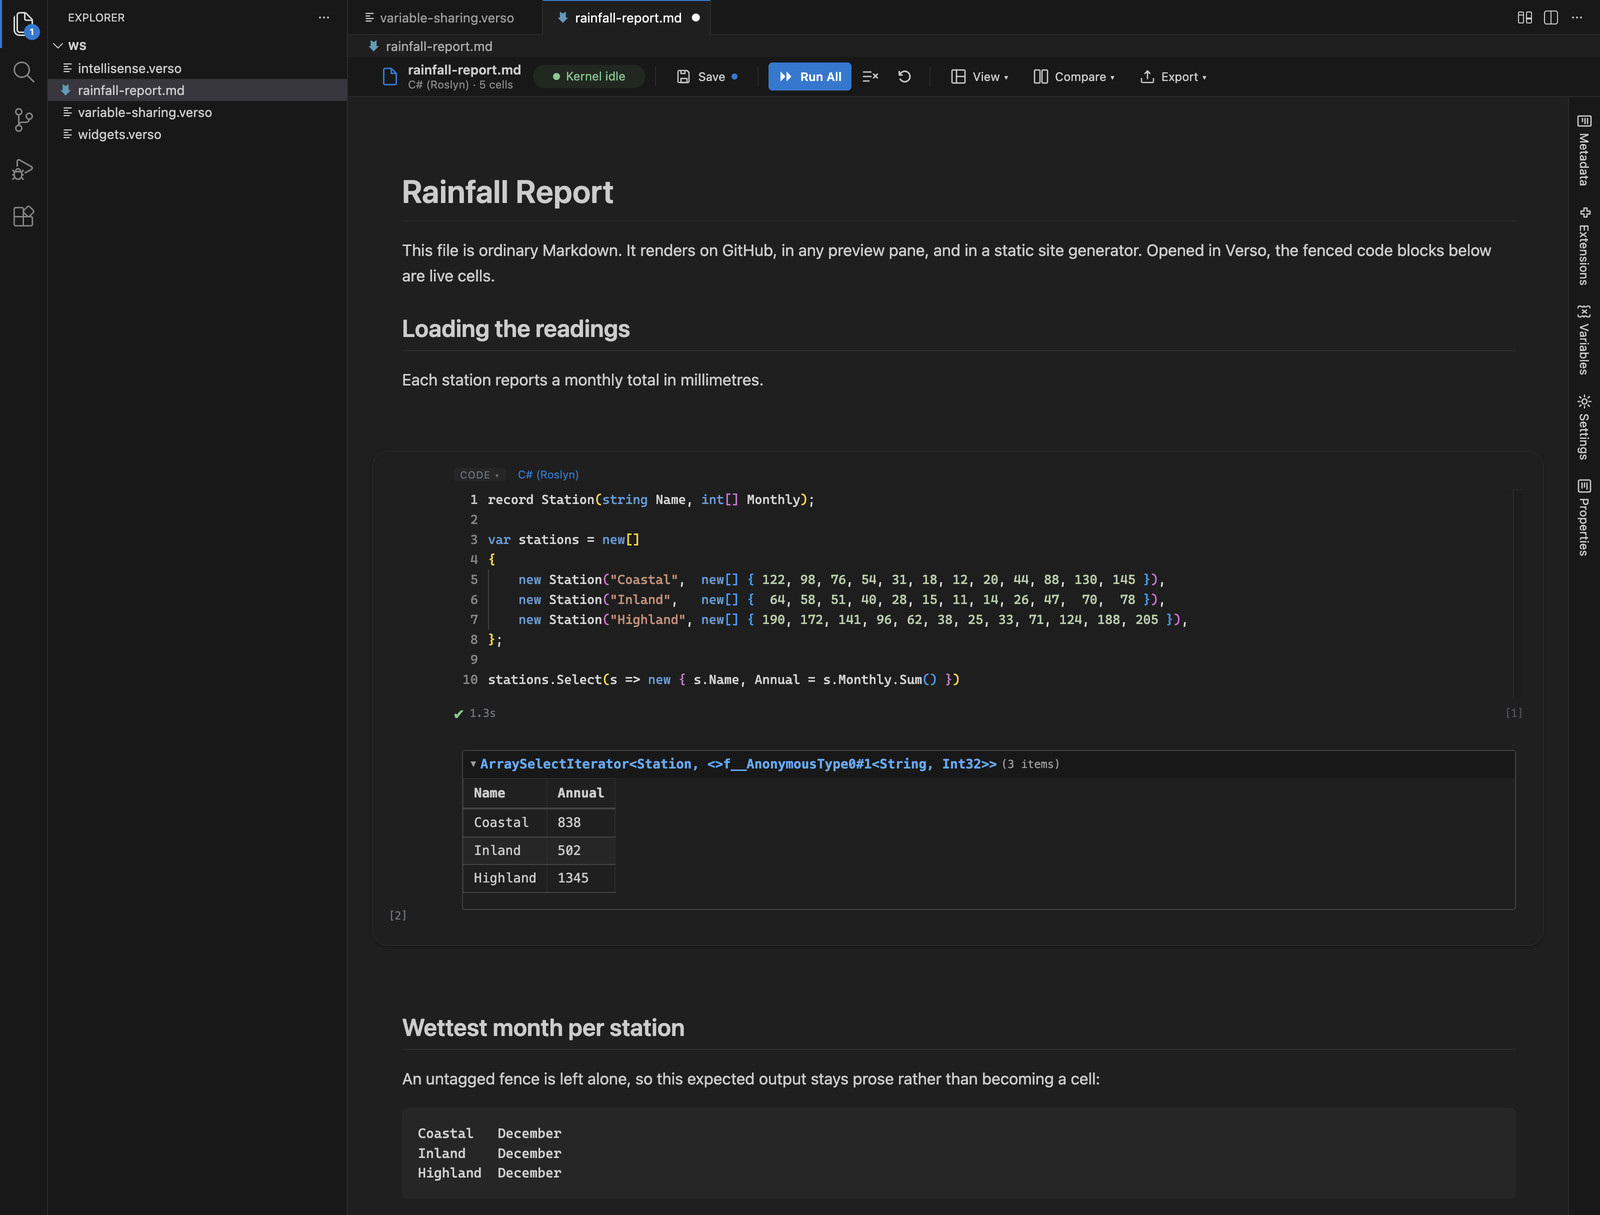Click the [1] execution count label
This screenshot has height=1215, width=1600.
pyautogui.click(x=1514, y=713)
